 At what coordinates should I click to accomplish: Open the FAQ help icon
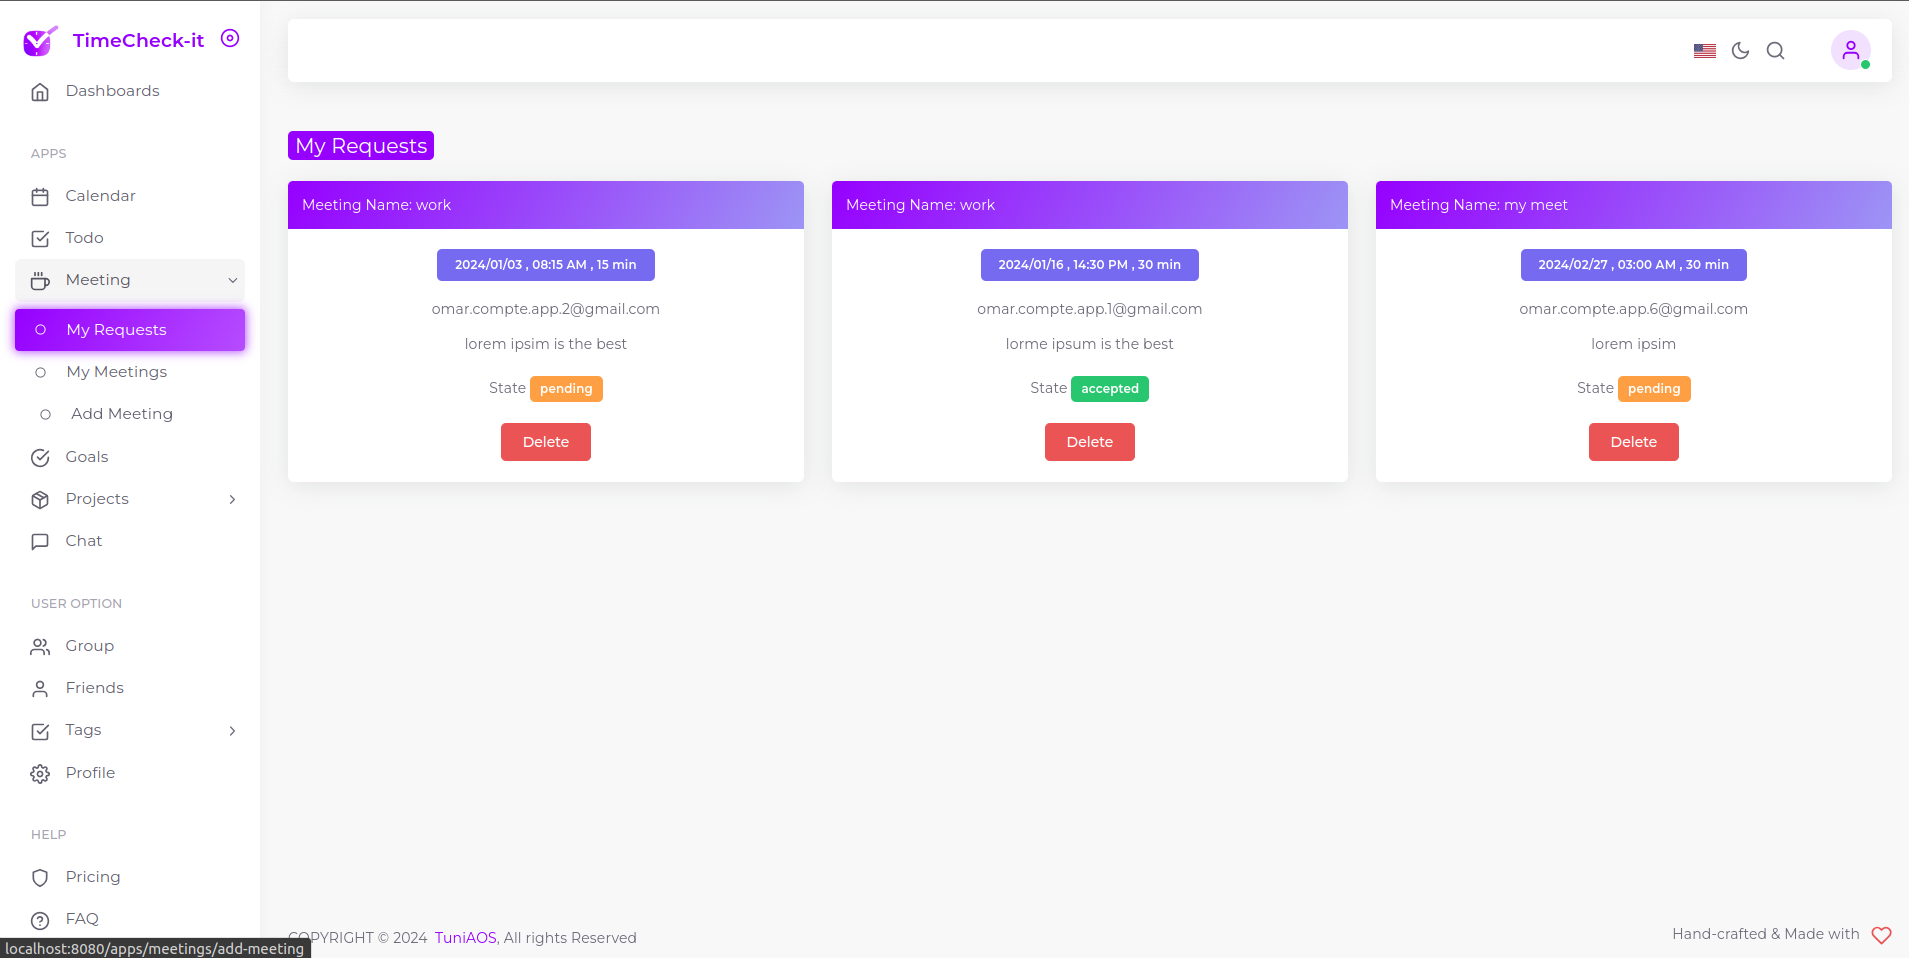point(40,919)
